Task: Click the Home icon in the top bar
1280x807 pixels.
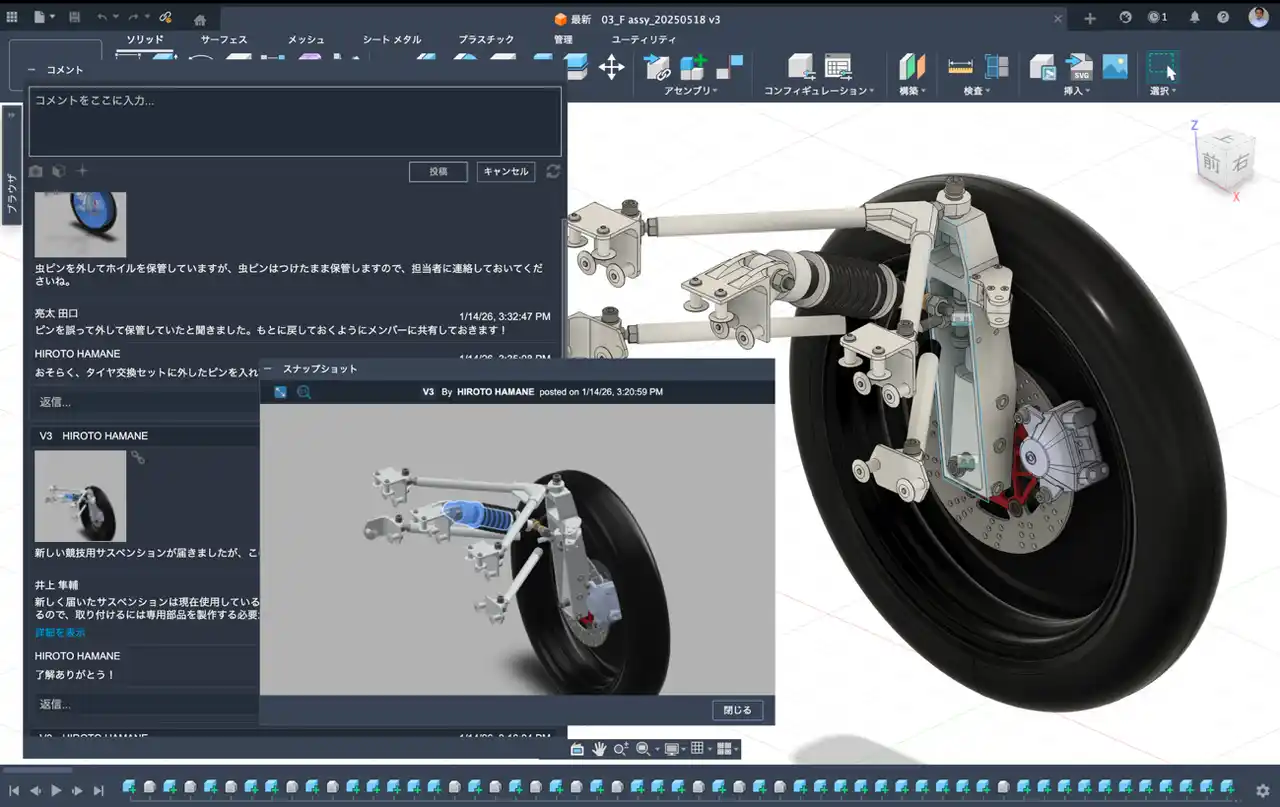Action: coord(200,19)
